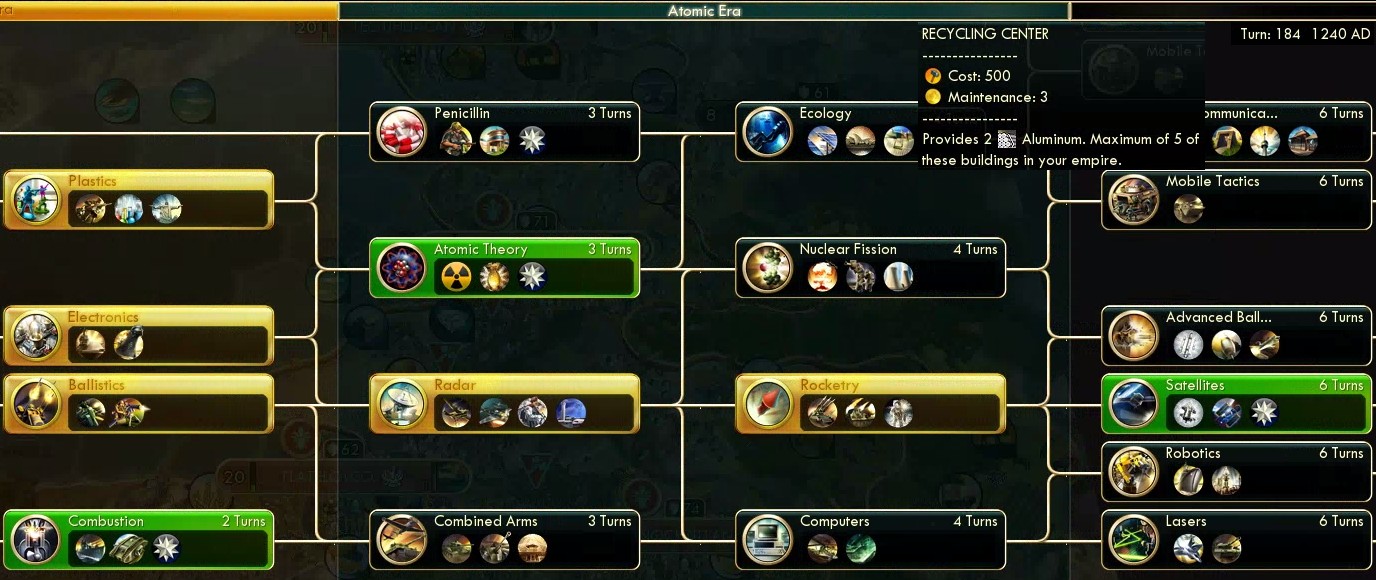Image resolution: width=1376 pixels, height=580 pixels.
Task: Select the researched Plastics technology
Action: click(x=138, y=200)
